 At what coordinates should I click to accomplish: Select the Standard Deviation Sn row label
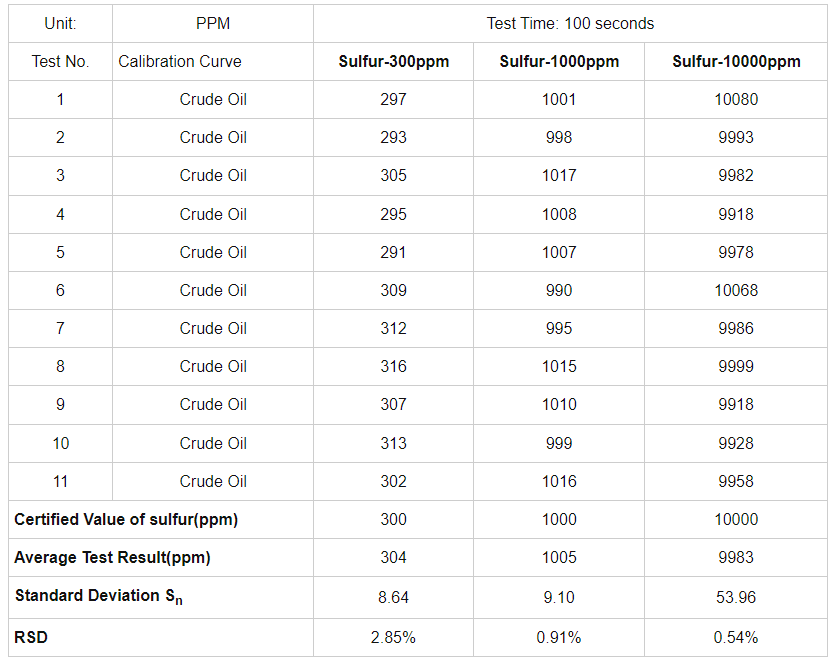pyautogui.click(x=98, y=597)
